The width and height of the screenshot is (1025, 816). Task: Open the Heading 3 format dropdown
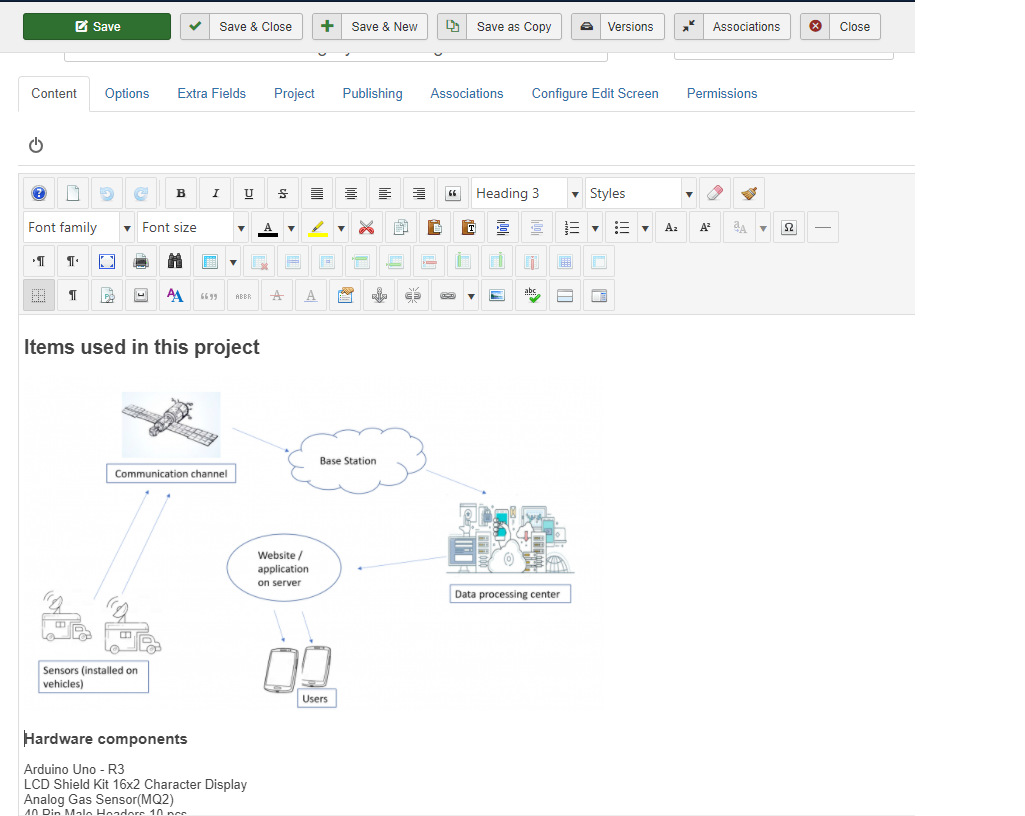tap(526, 194)
